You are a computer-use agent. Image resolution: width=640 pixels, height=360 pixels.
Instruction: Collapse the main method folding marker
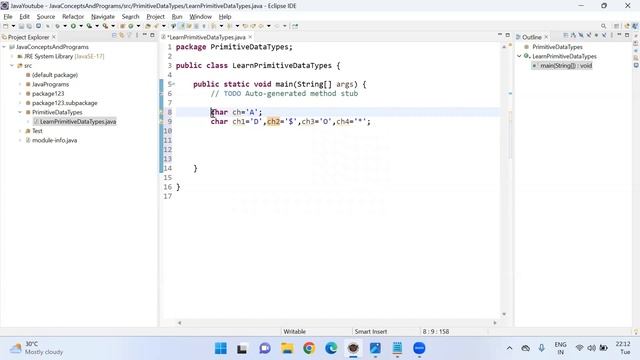pos(173,84)
